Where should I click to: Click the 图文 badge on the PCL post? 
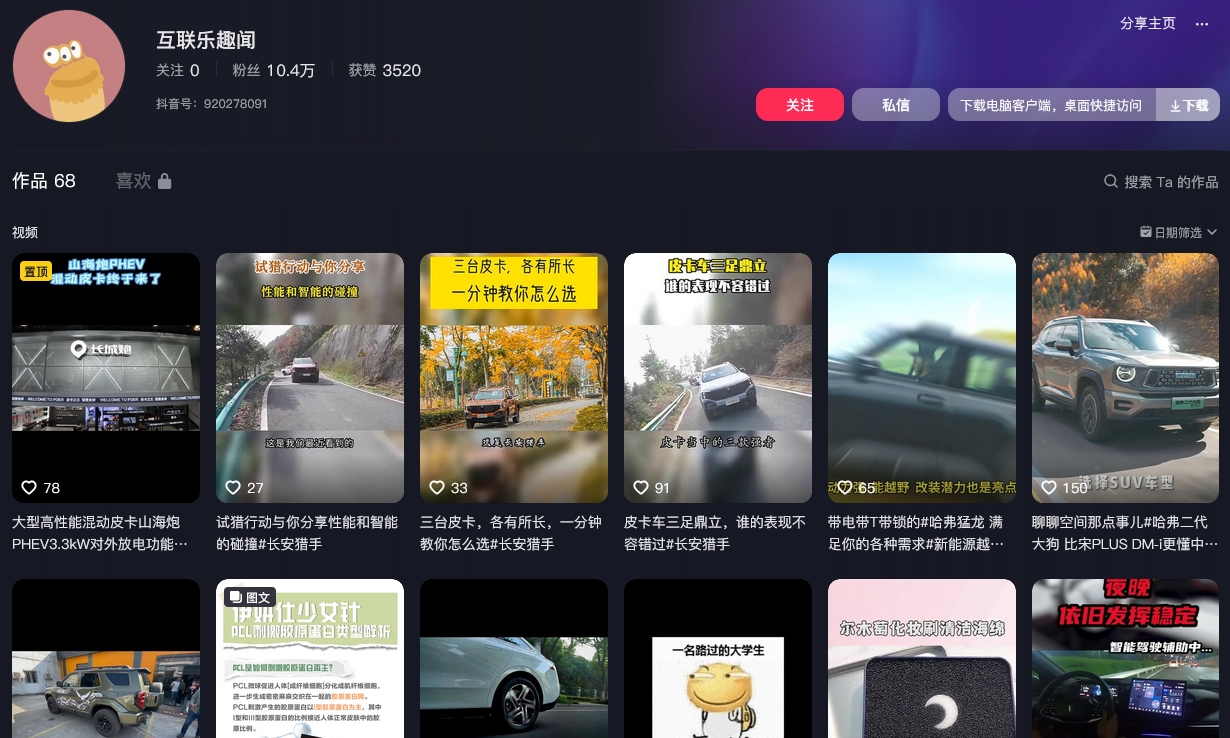(250, 597)
